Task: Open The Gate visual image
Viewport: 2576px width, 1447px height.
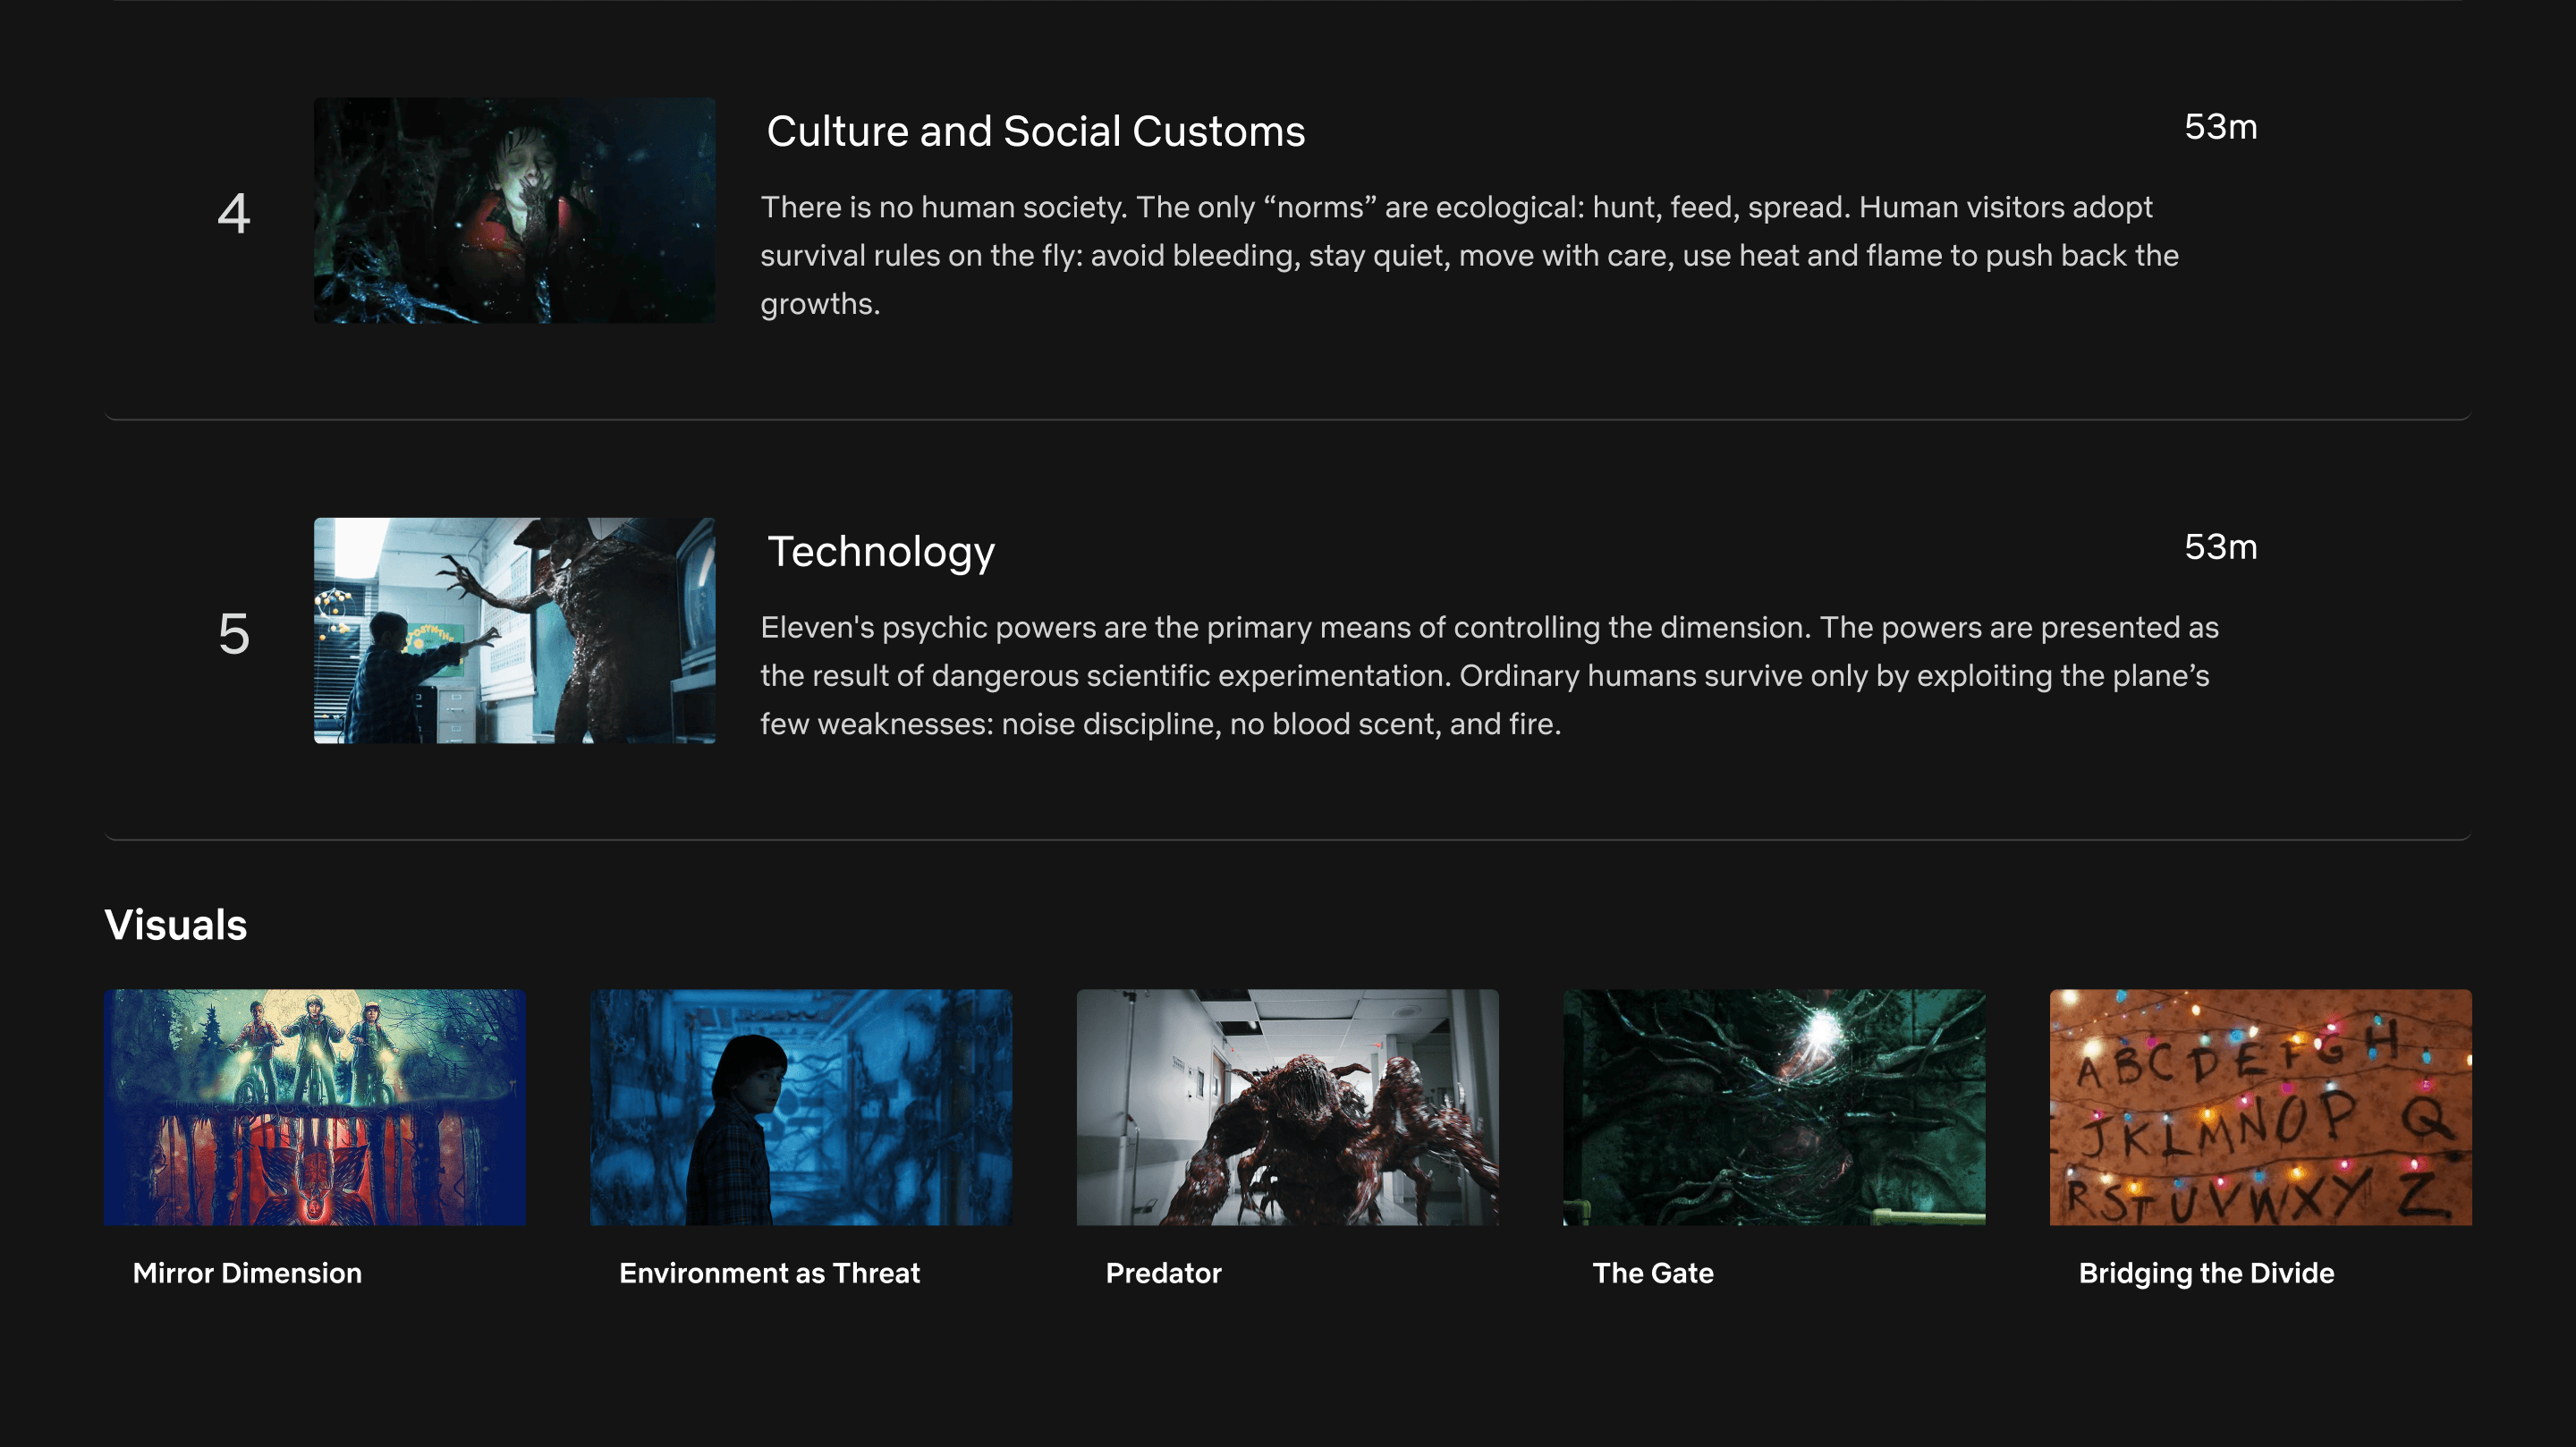Action: [1773, 1107]
